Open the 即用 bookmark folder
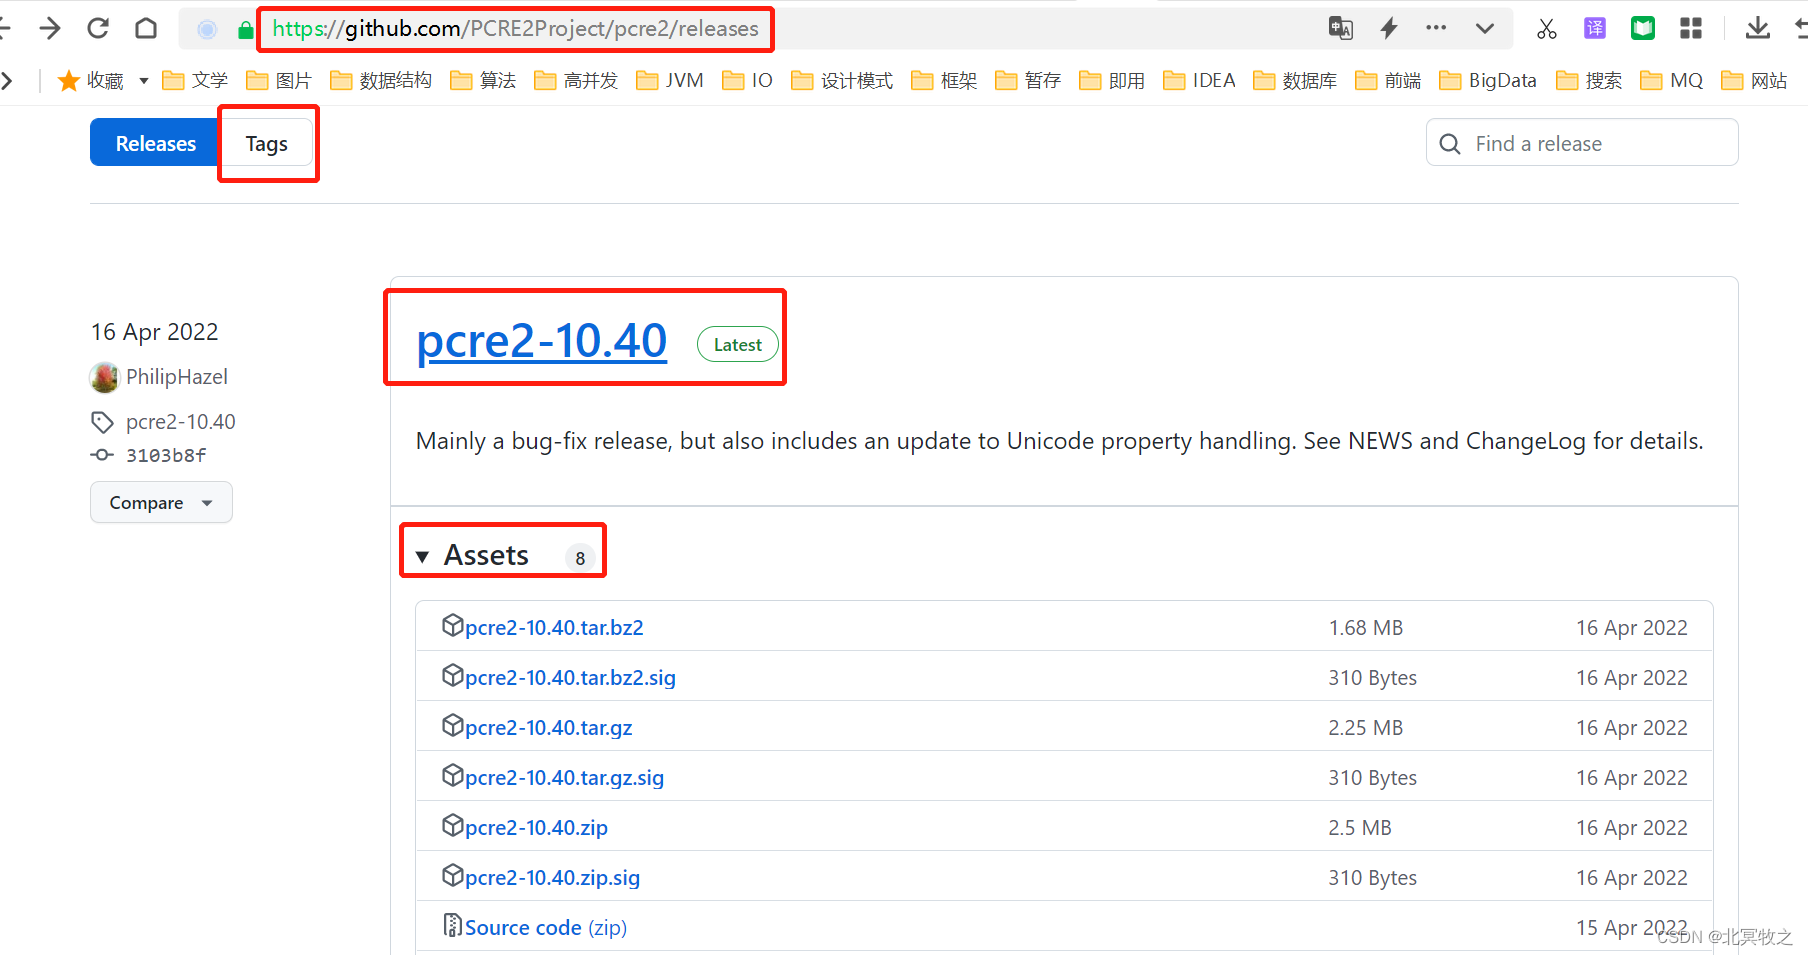Image resolution: width=1808 pixels, height=955 pixels. [1112, 80]
